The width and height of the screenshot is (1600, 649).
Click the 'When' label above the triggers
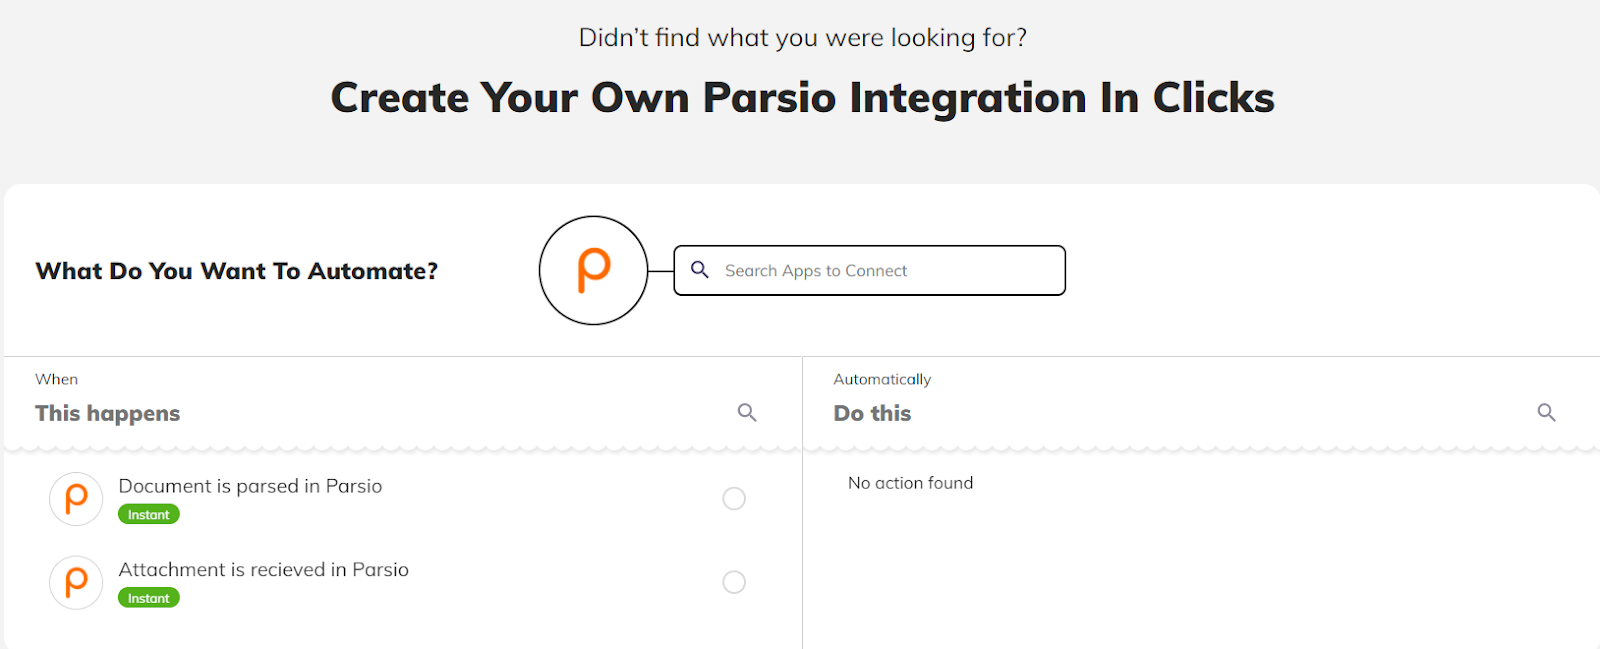point(57,379)
